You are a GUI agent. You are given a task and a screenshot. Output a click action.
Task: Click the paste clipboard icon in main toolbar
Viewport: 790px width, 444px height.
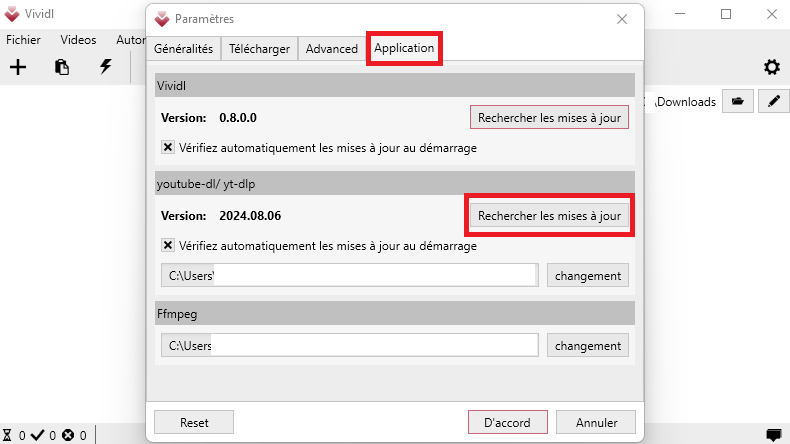pos(61,67)
